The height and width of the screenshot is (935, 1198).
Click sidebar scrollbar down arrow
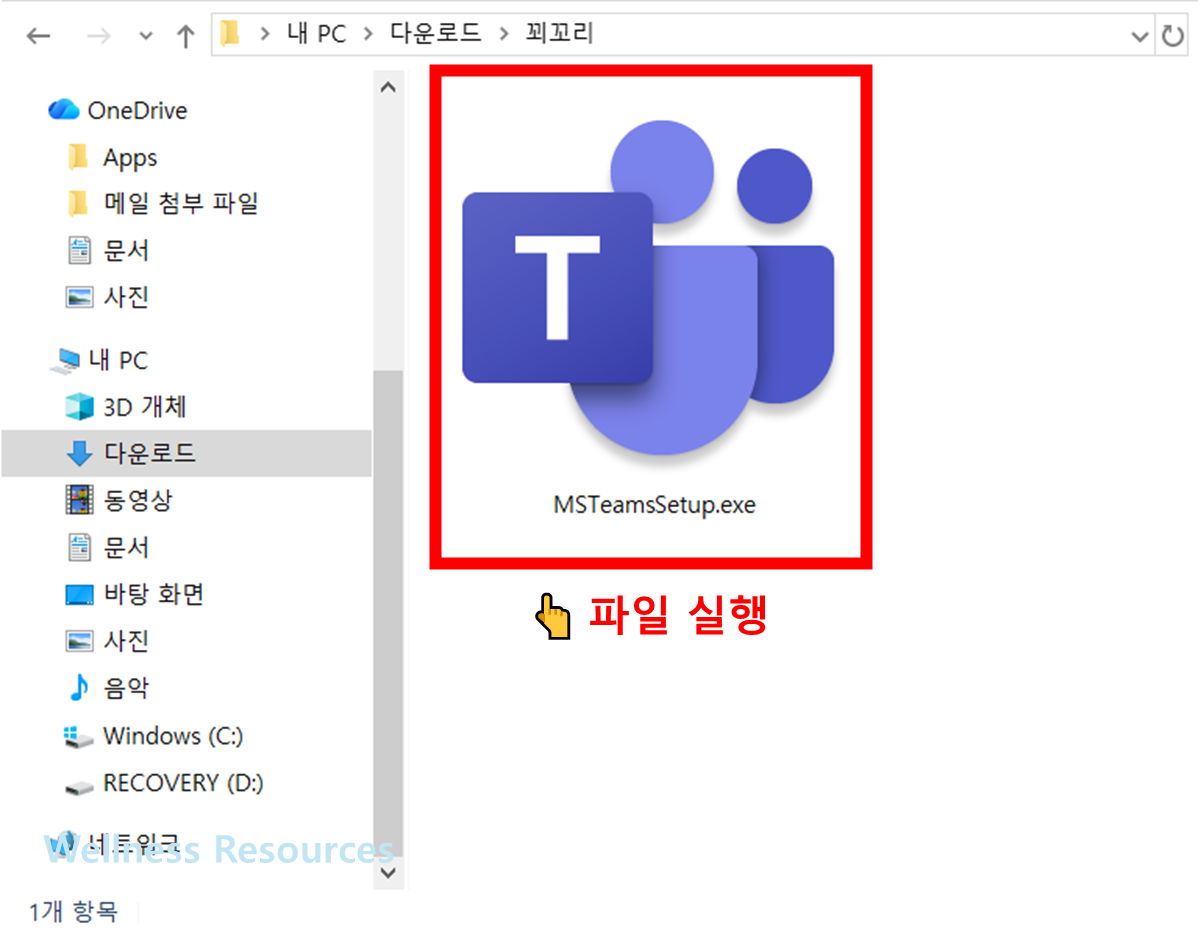pyautogui.click(x=388, y=872)
